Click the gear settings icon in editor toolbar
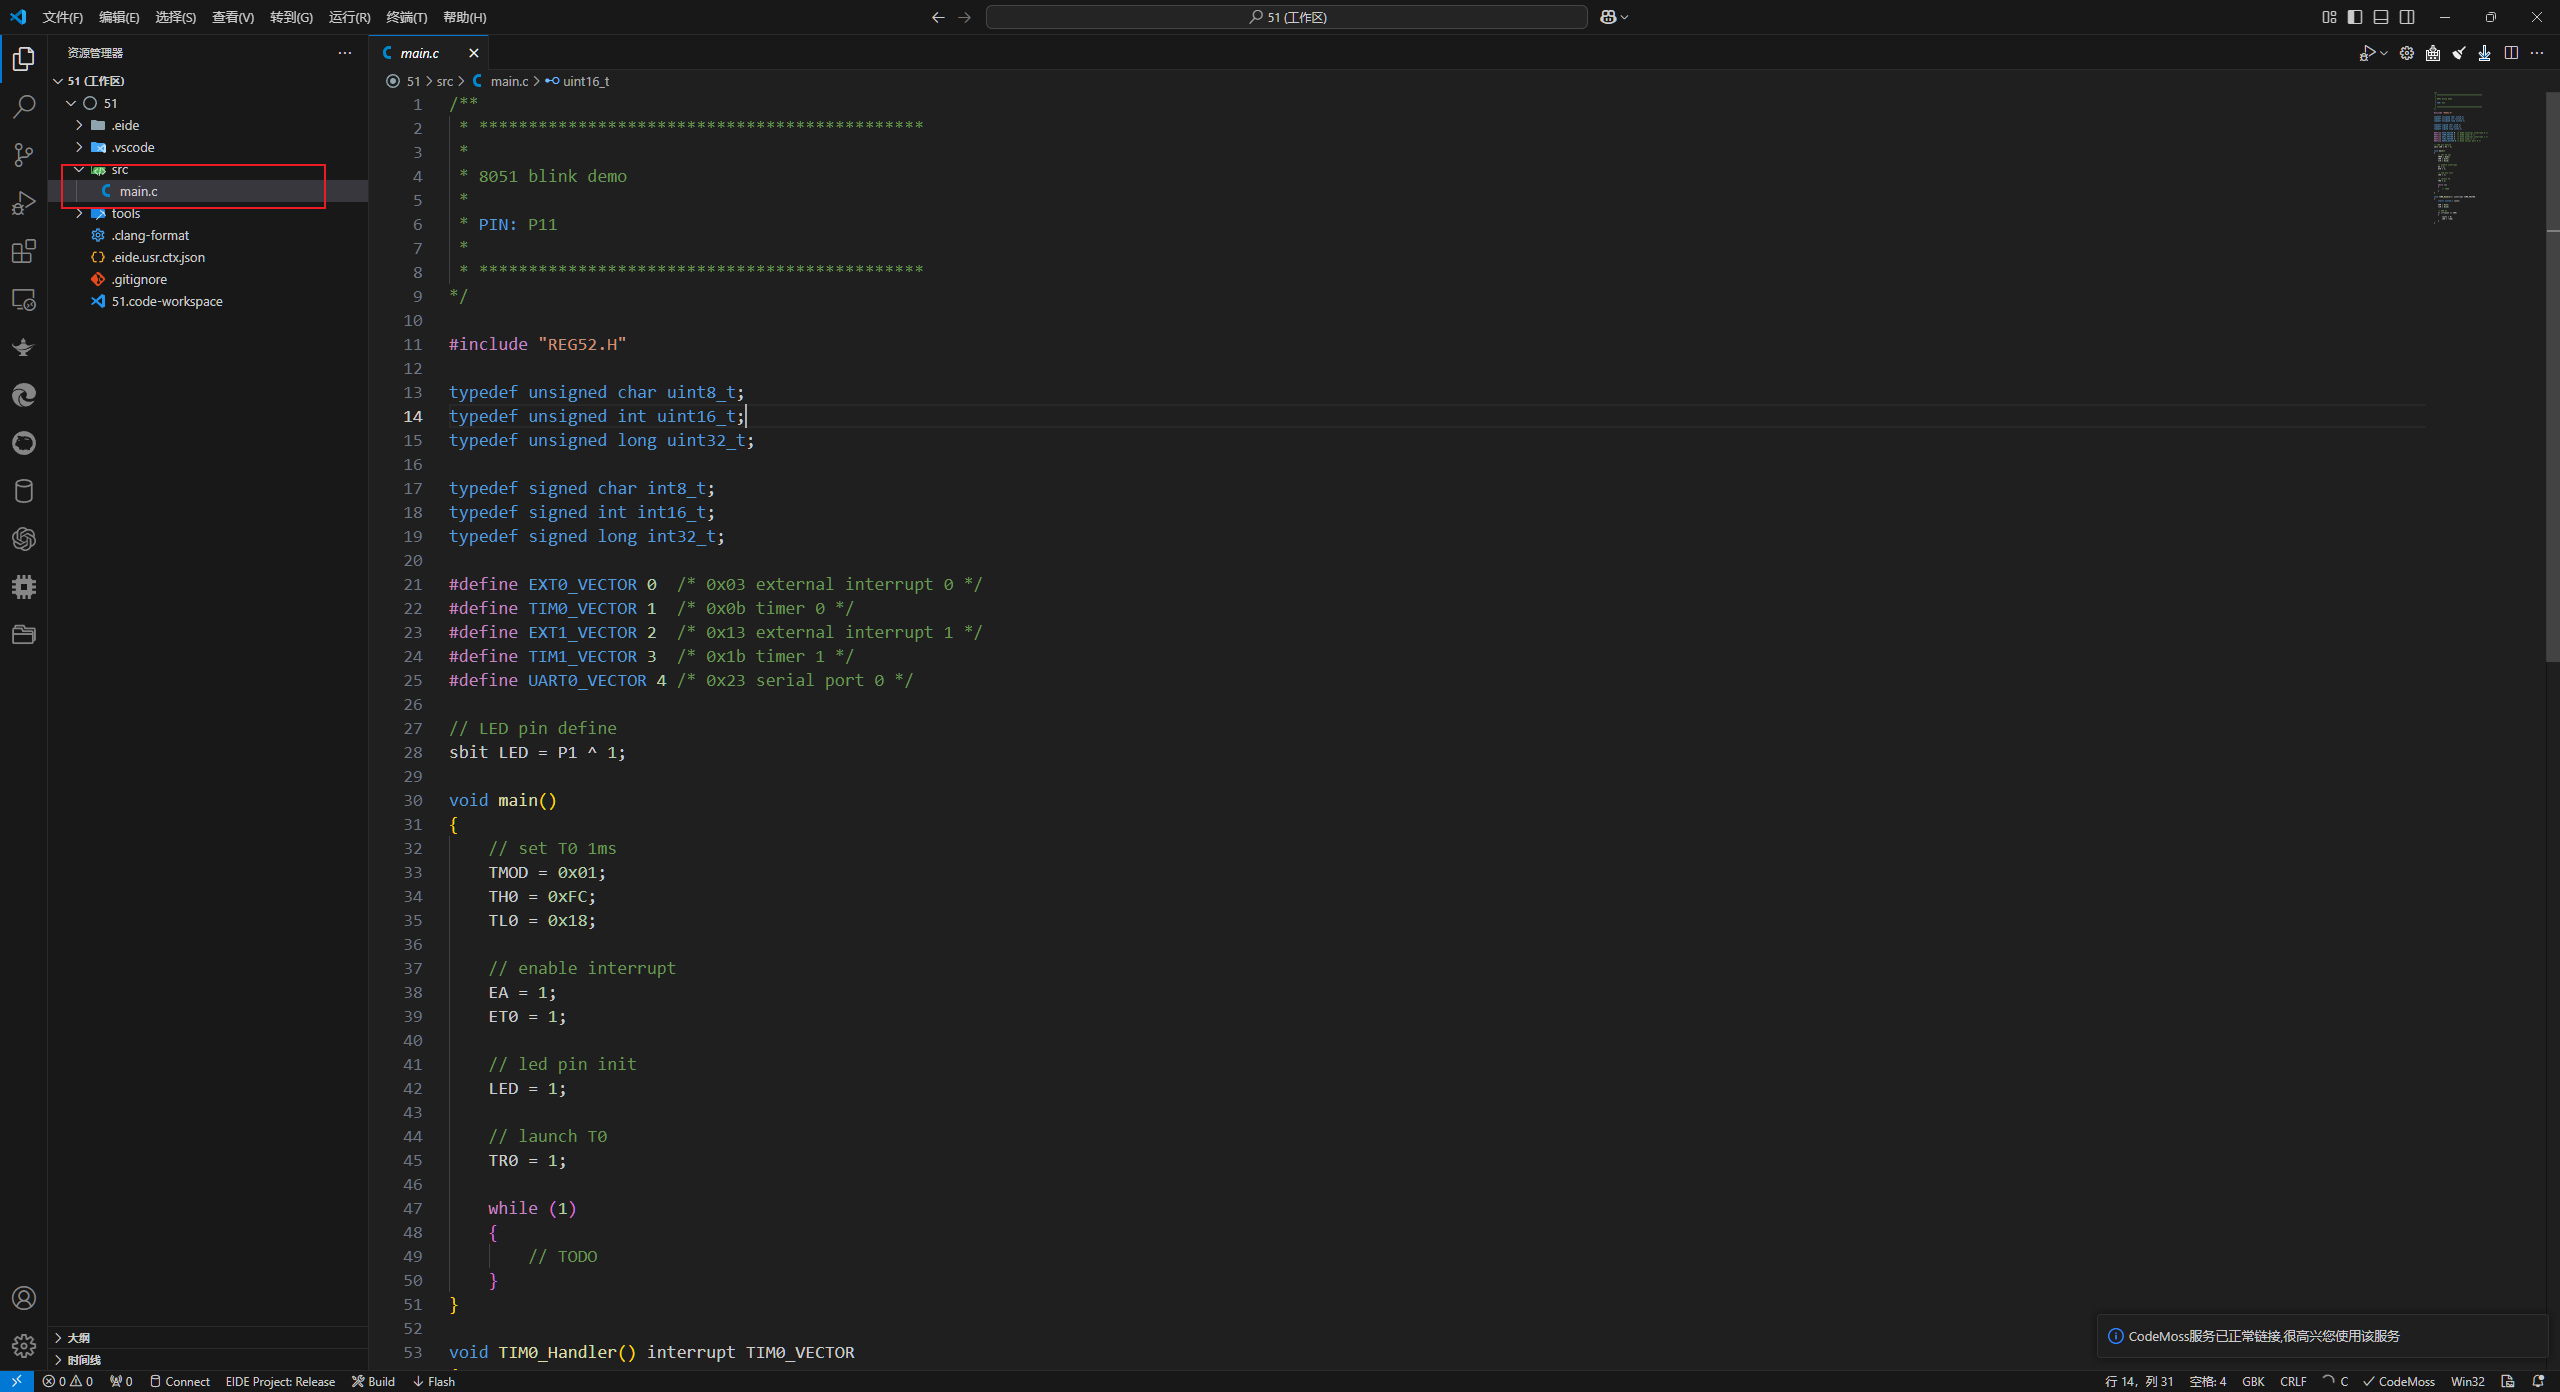This screenshot has width=2560, height=1392. click(x=2407, y=53)
